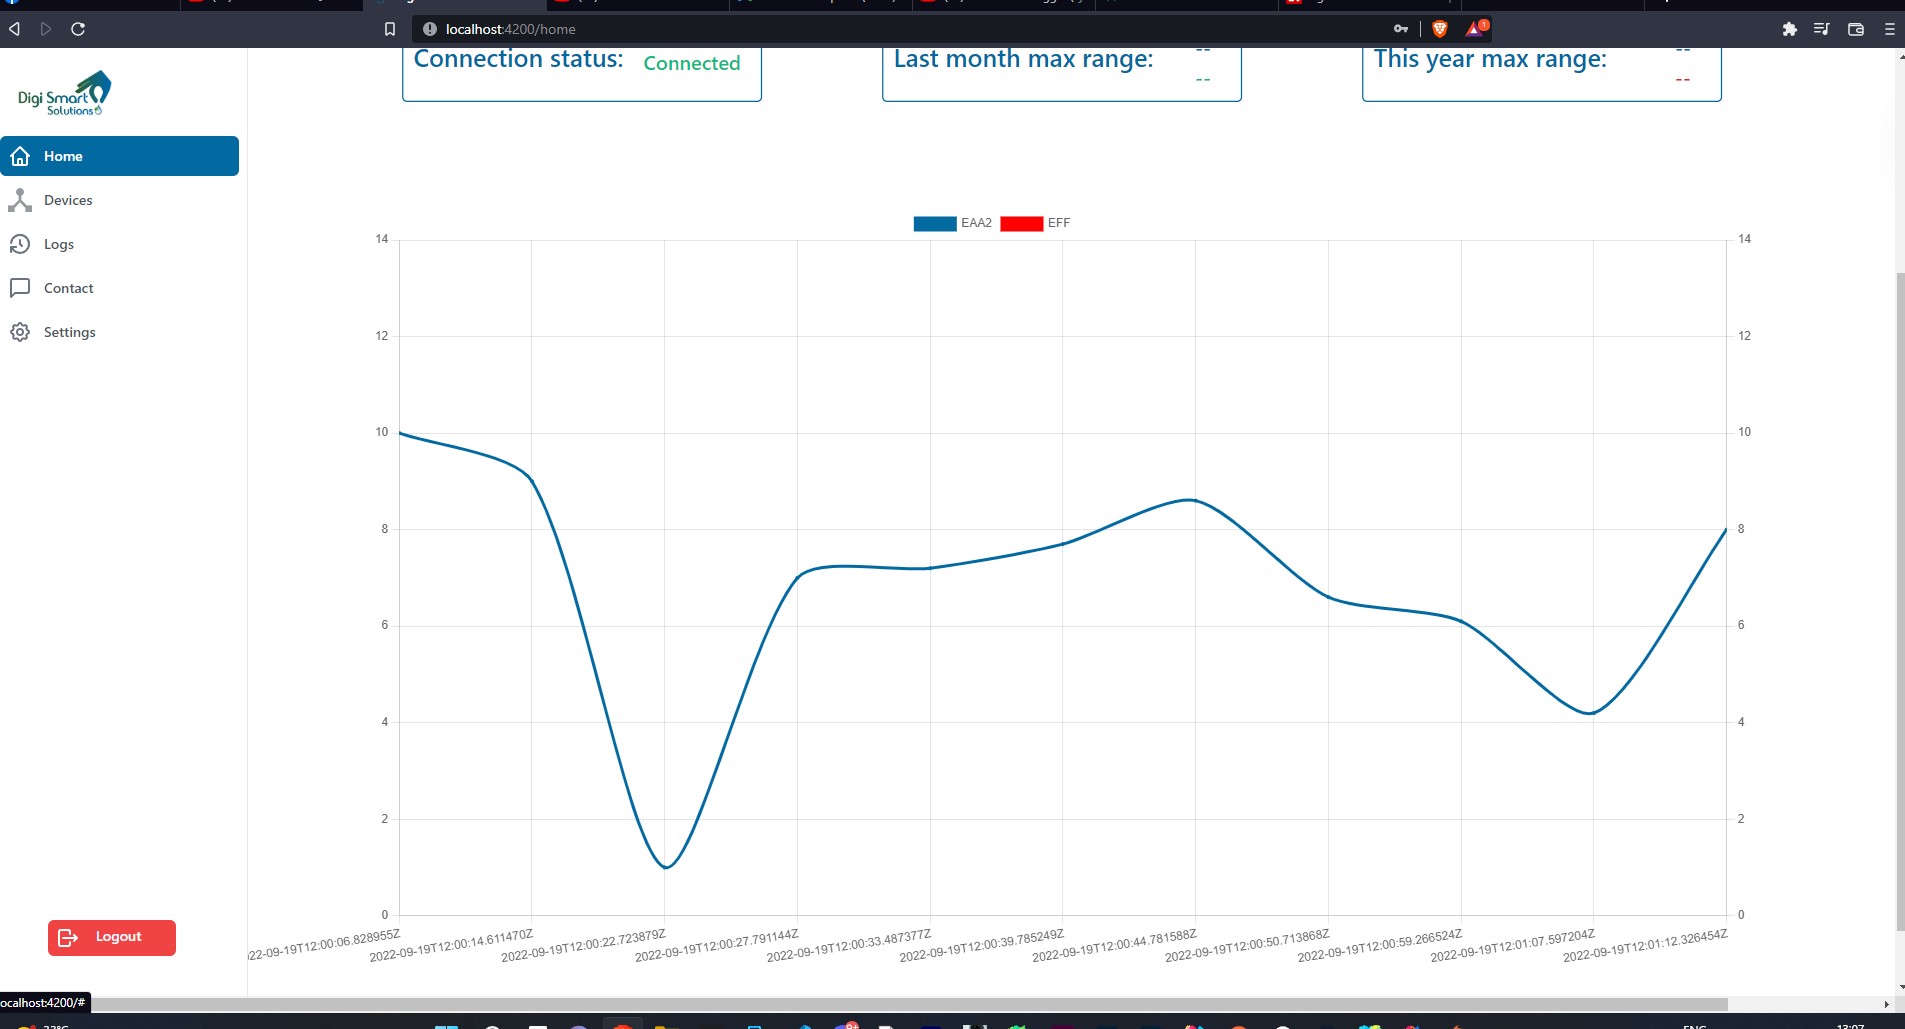Toggle the EFF series in the chart legend

pyautogui.click(x=1041, y=222)
